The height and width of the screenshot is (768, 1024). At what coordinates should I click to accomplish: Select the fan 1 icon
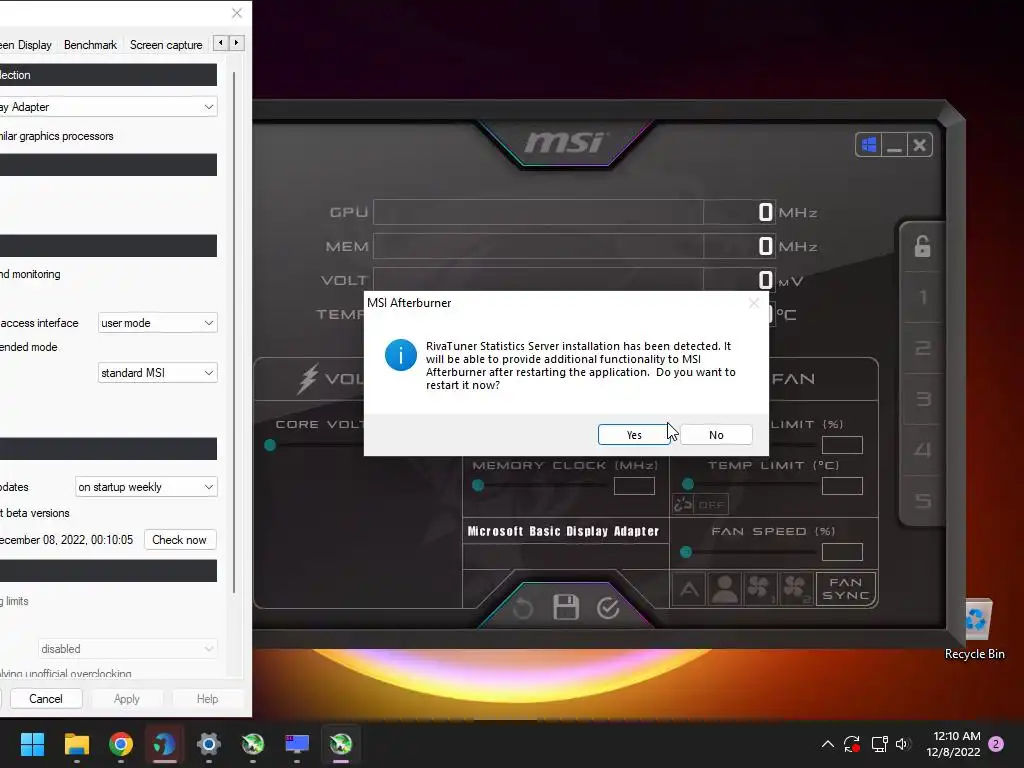pyautogui.click(x=760, y=589)
